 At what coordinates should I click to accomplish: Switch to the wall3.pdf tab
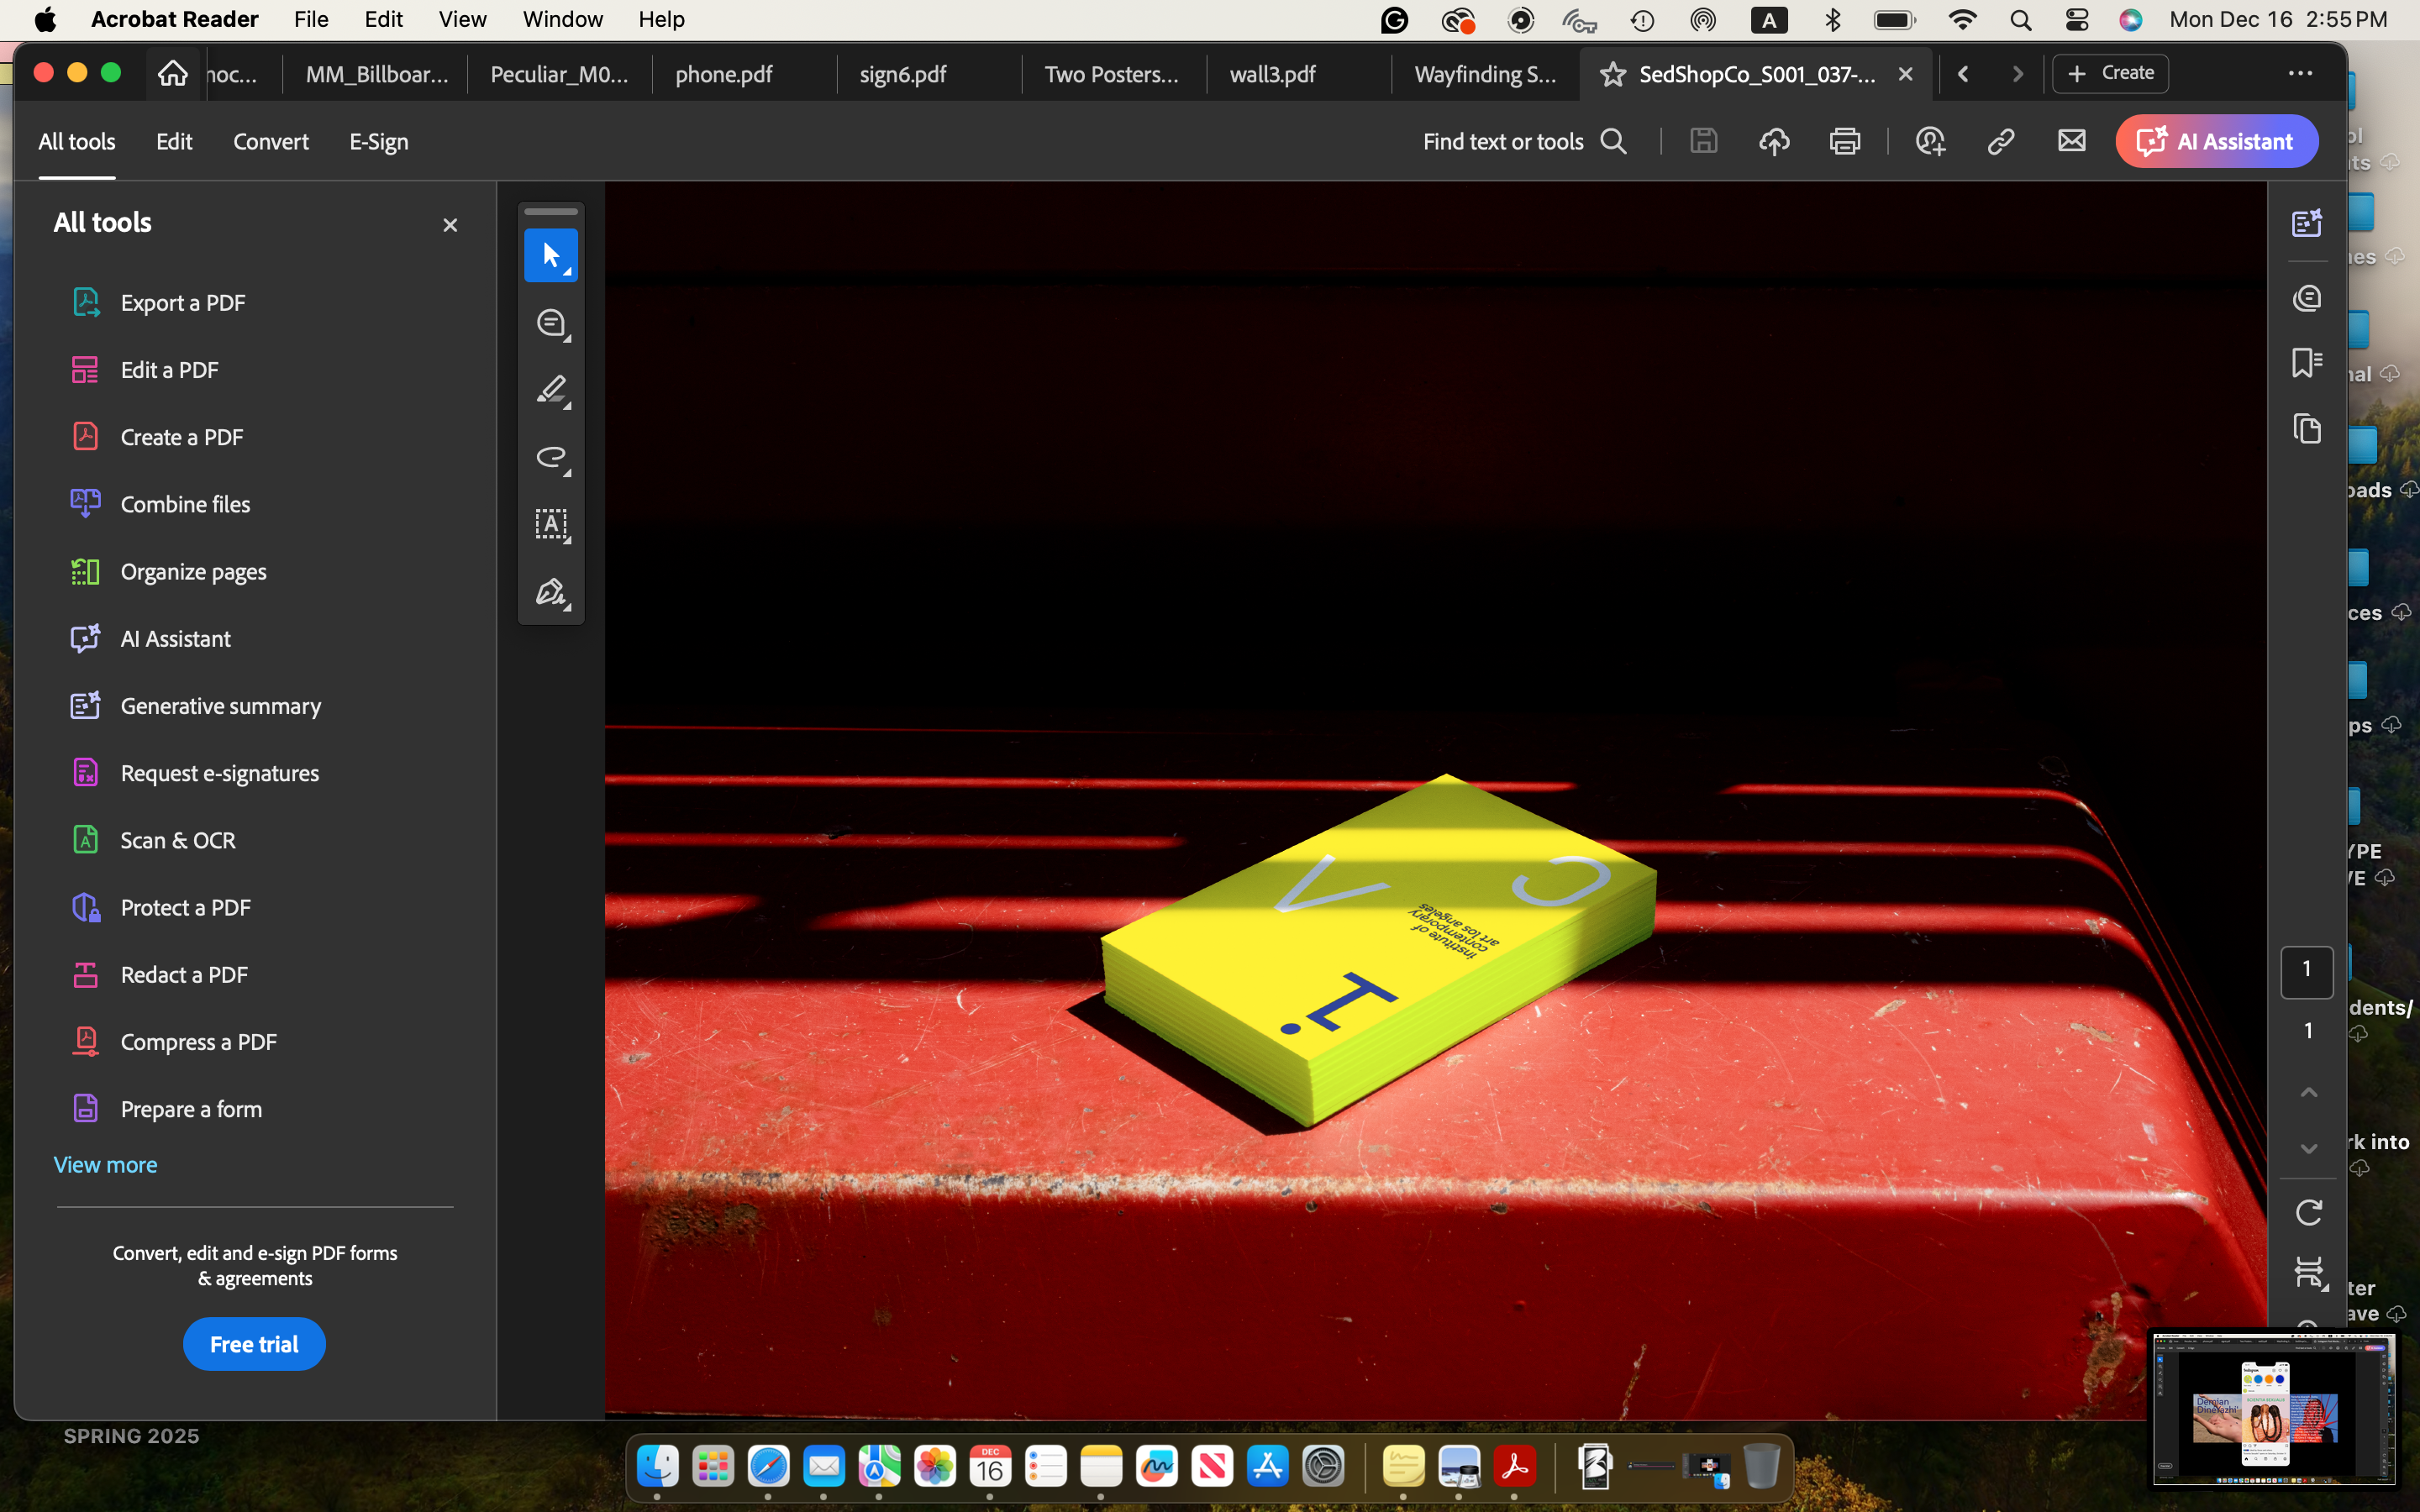[1272, 75]
